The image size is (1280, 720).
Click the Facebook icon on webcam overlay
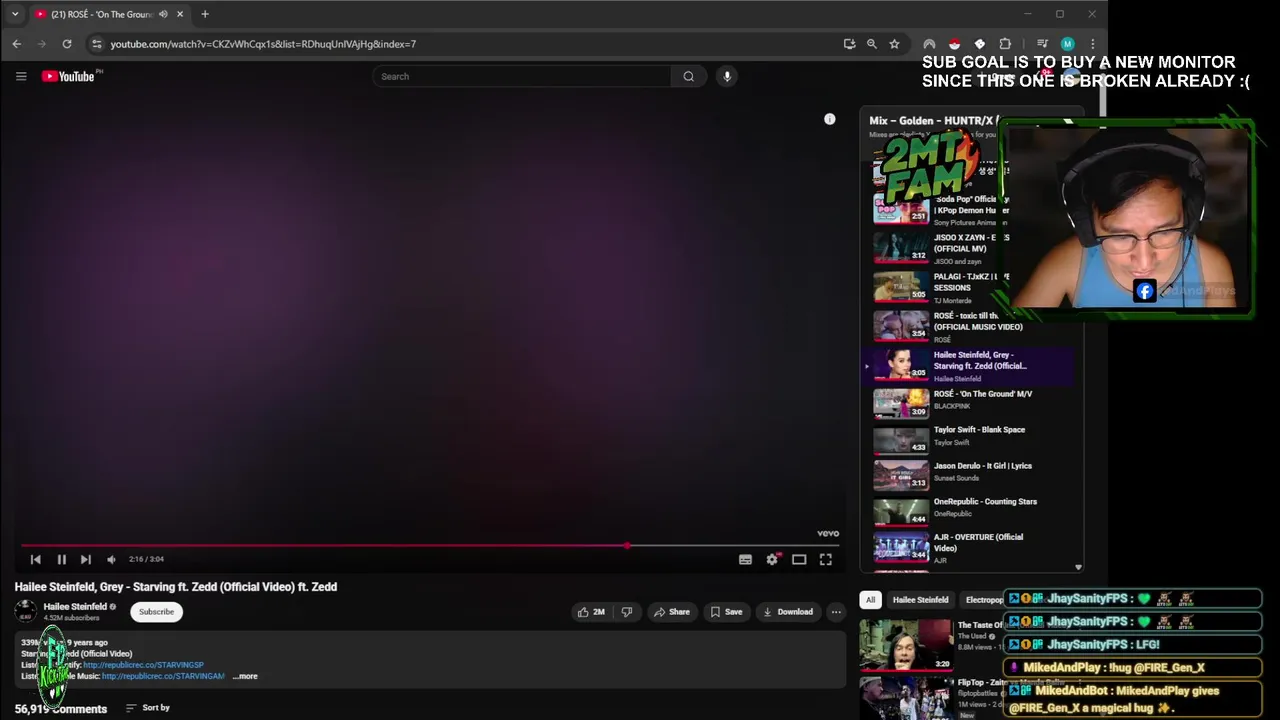click(x=1145, y=291)
